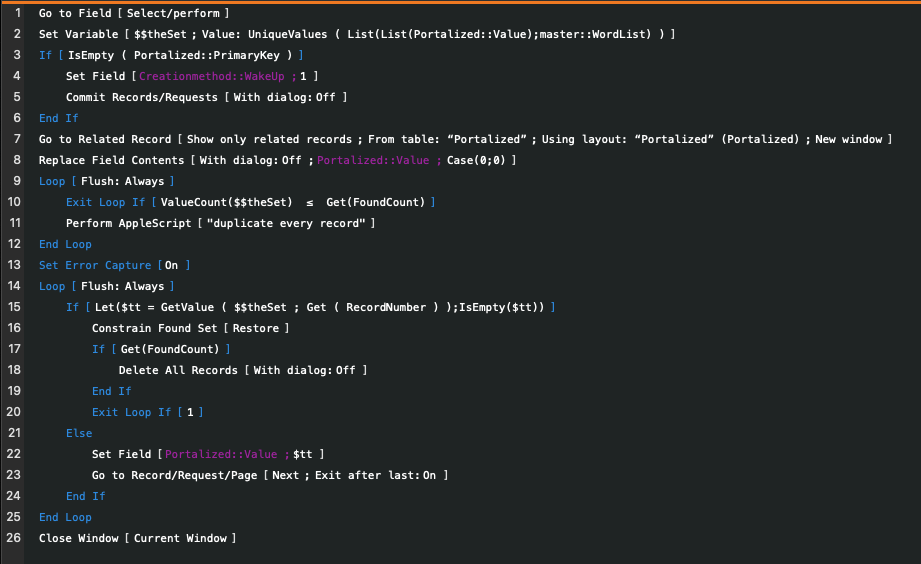The height and width of the screenshot is (564, 921).
Task: Select the If IsEmpty PrimaryKey line
Action: (171, 55)
